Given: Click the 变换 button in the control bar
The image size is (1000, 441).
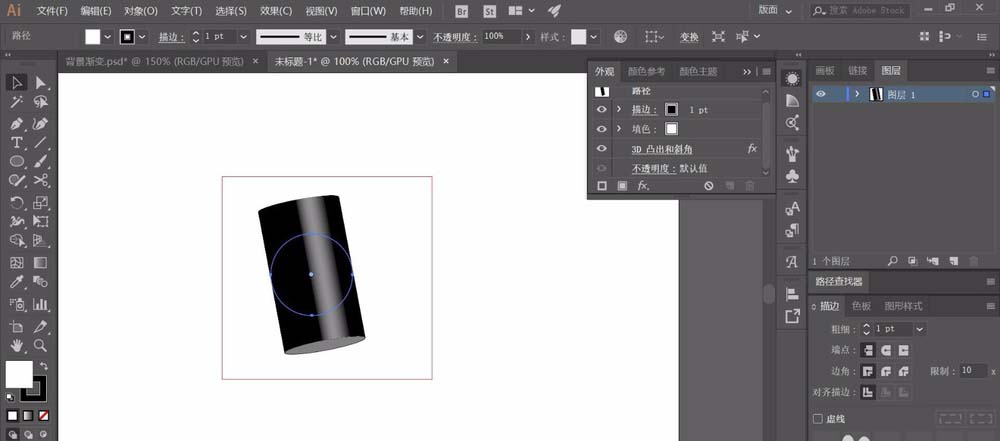Looking at the screenshot, I should click(x=689, y=36).
